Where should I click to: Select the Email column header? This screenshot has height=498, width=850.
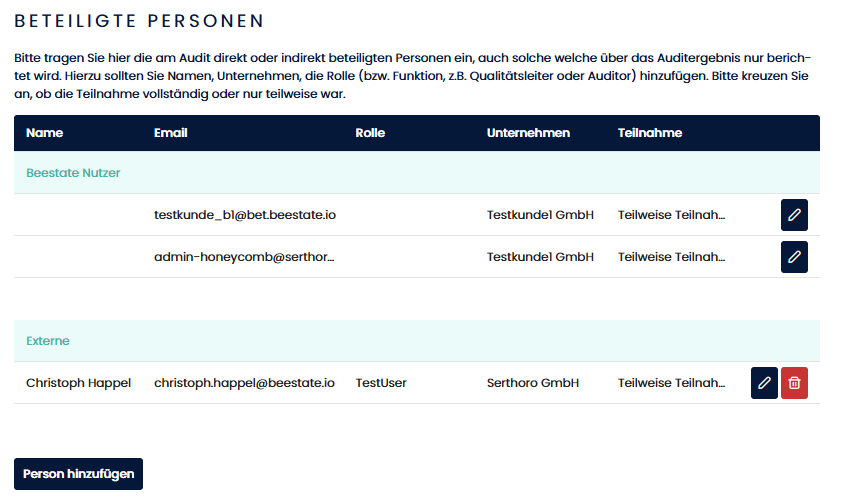pyautogui.click(x=171, y=133)
